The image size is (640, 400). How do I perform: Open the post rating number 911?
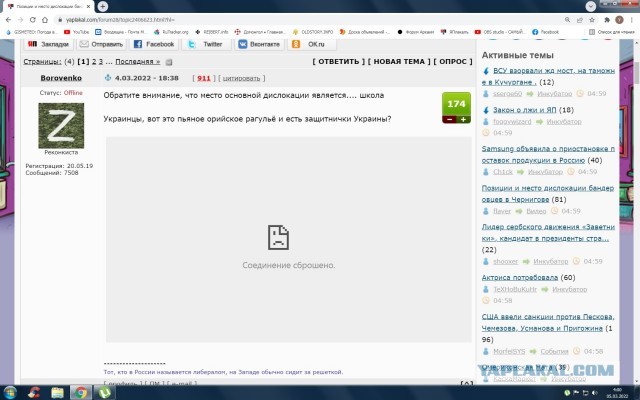pyautogui.click(x=204, y=78)
